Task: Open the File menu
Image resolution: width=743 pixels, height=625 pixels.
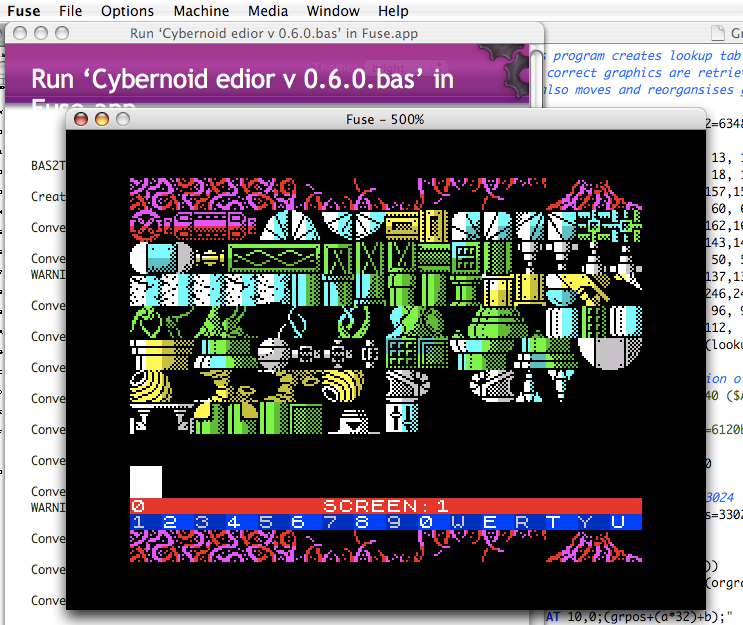Action: coord(71,11)
